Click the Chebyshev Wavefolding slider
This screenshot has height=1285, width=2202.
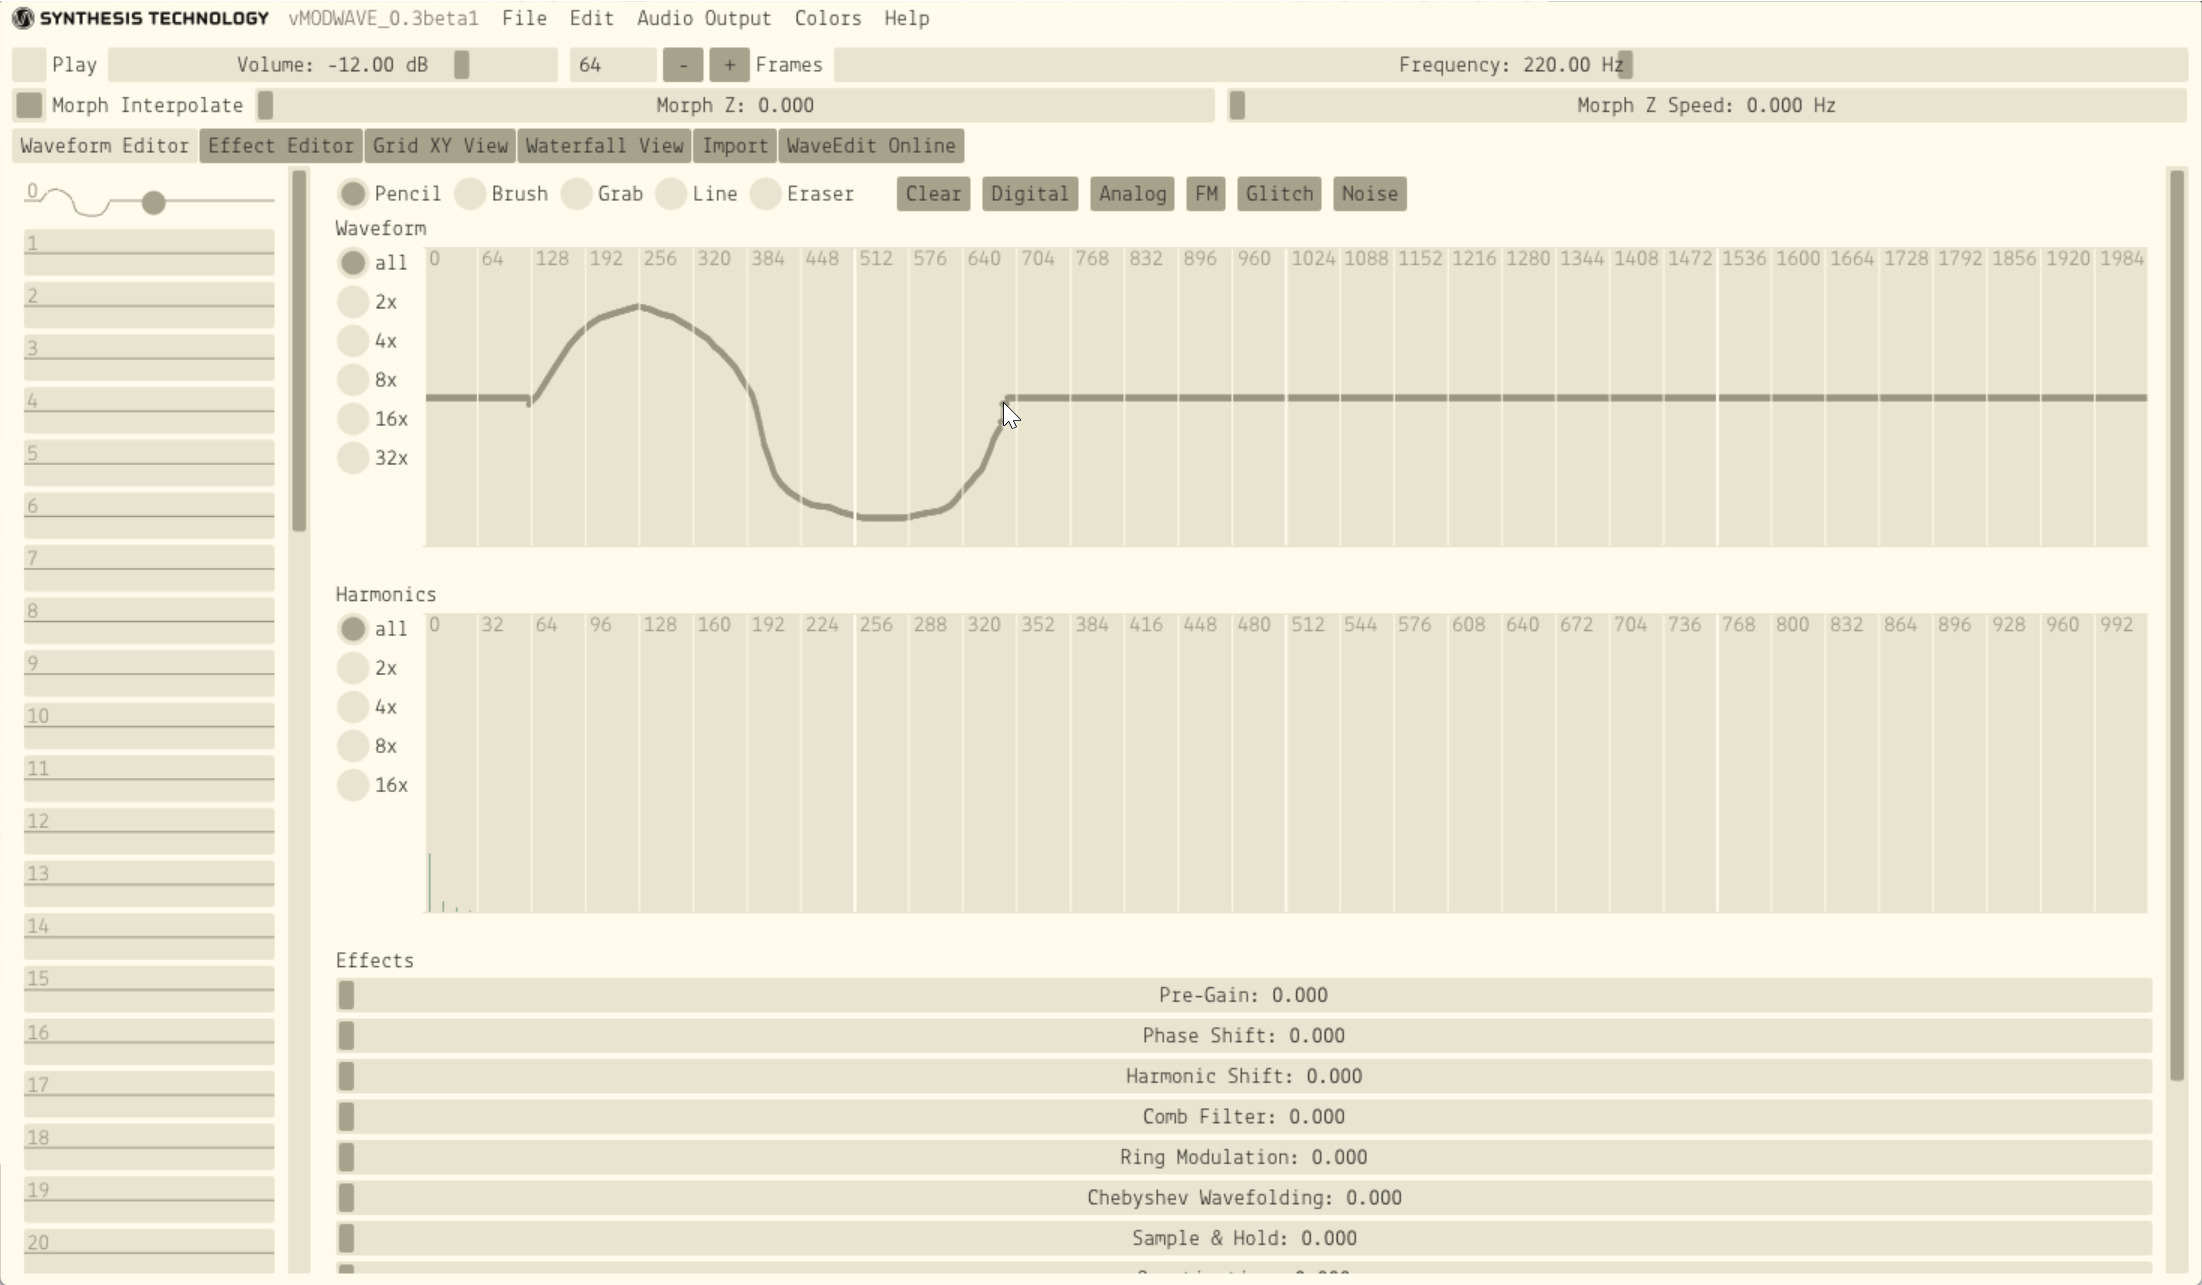tap(1243, 1198)
